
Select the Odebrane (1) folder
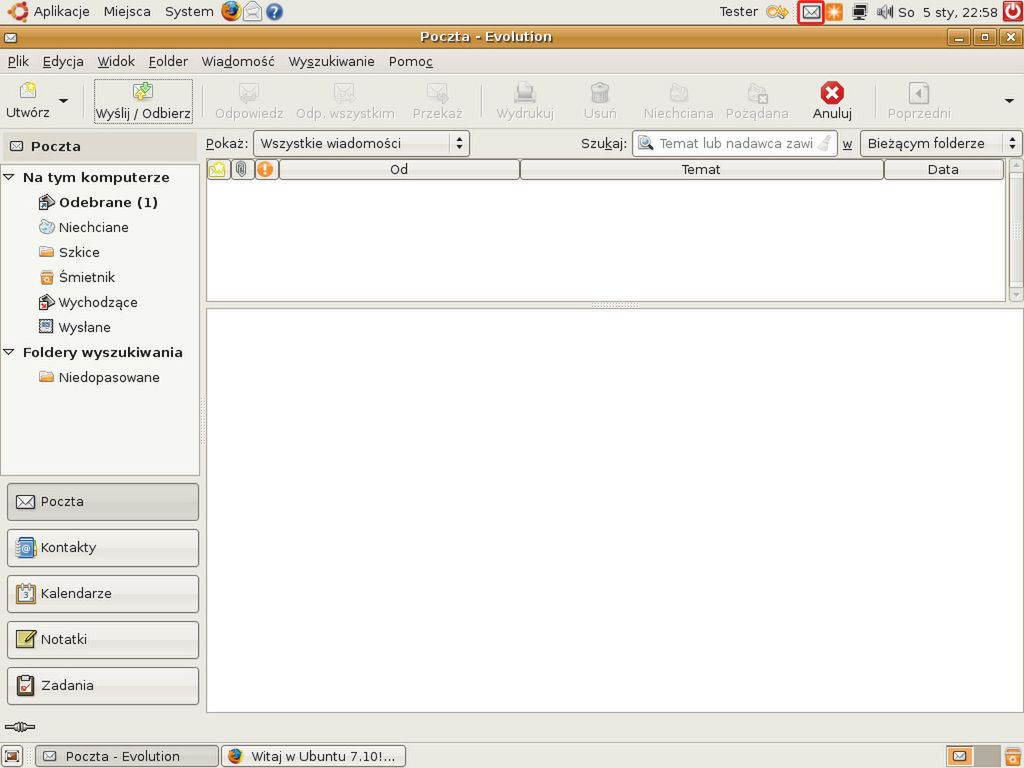click(108, 202)
